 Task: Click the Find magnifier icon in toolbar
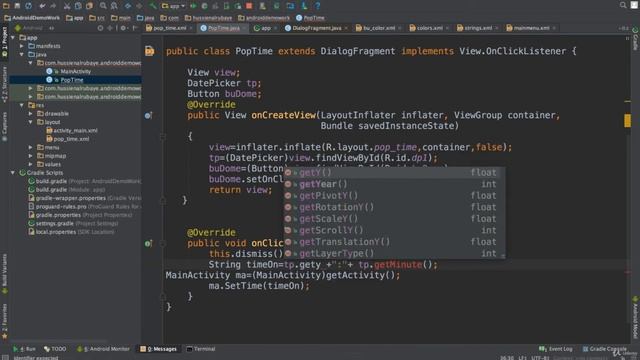[103, 6]
